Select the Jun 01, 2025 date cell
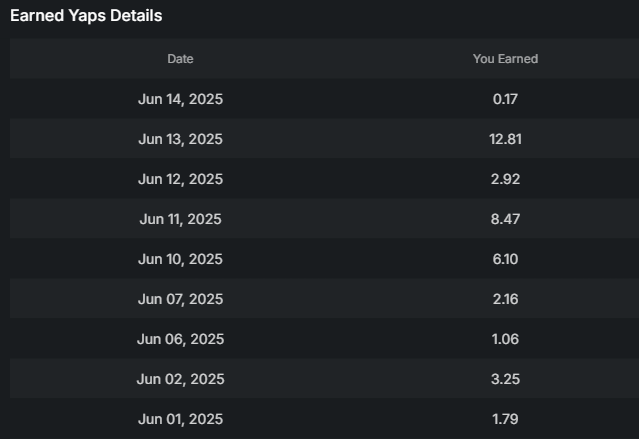This screenshot has height=439, width=639. pos(180,419)
